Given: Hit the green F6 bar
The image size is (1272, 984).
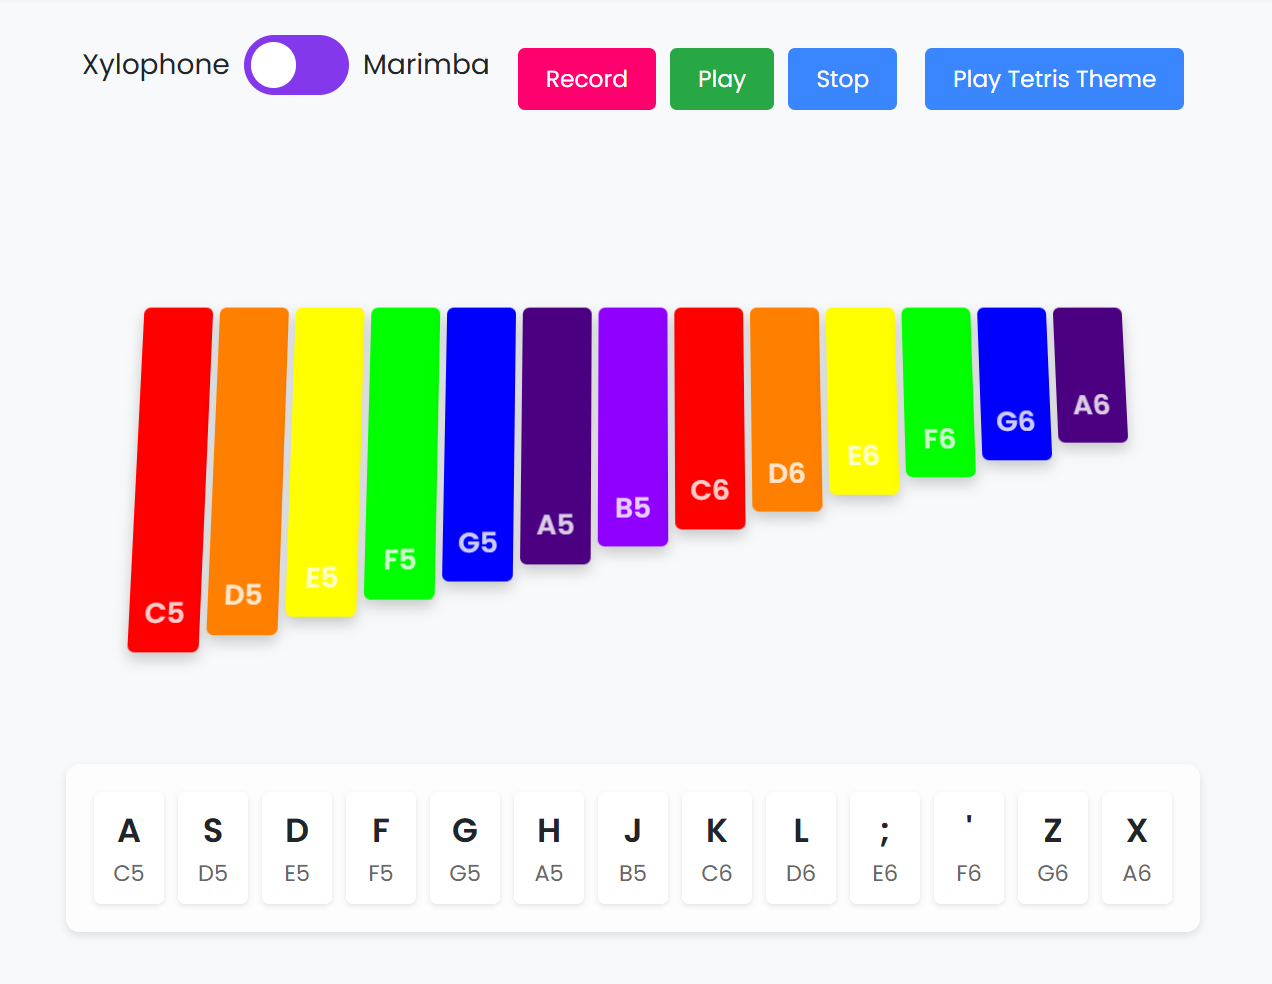Looking at the screenshot, I should [x=938, y=392].
